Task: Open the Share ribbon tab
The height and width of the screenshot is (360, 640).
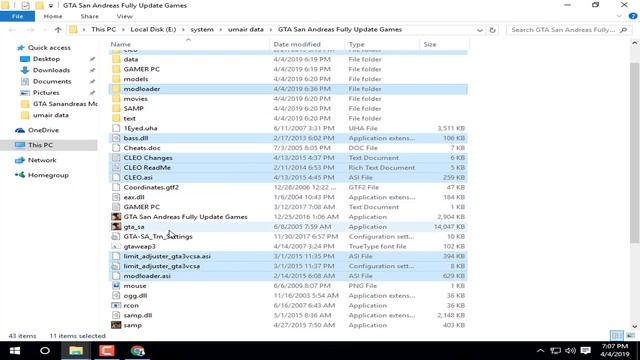Action: click(x=89, y=16)
